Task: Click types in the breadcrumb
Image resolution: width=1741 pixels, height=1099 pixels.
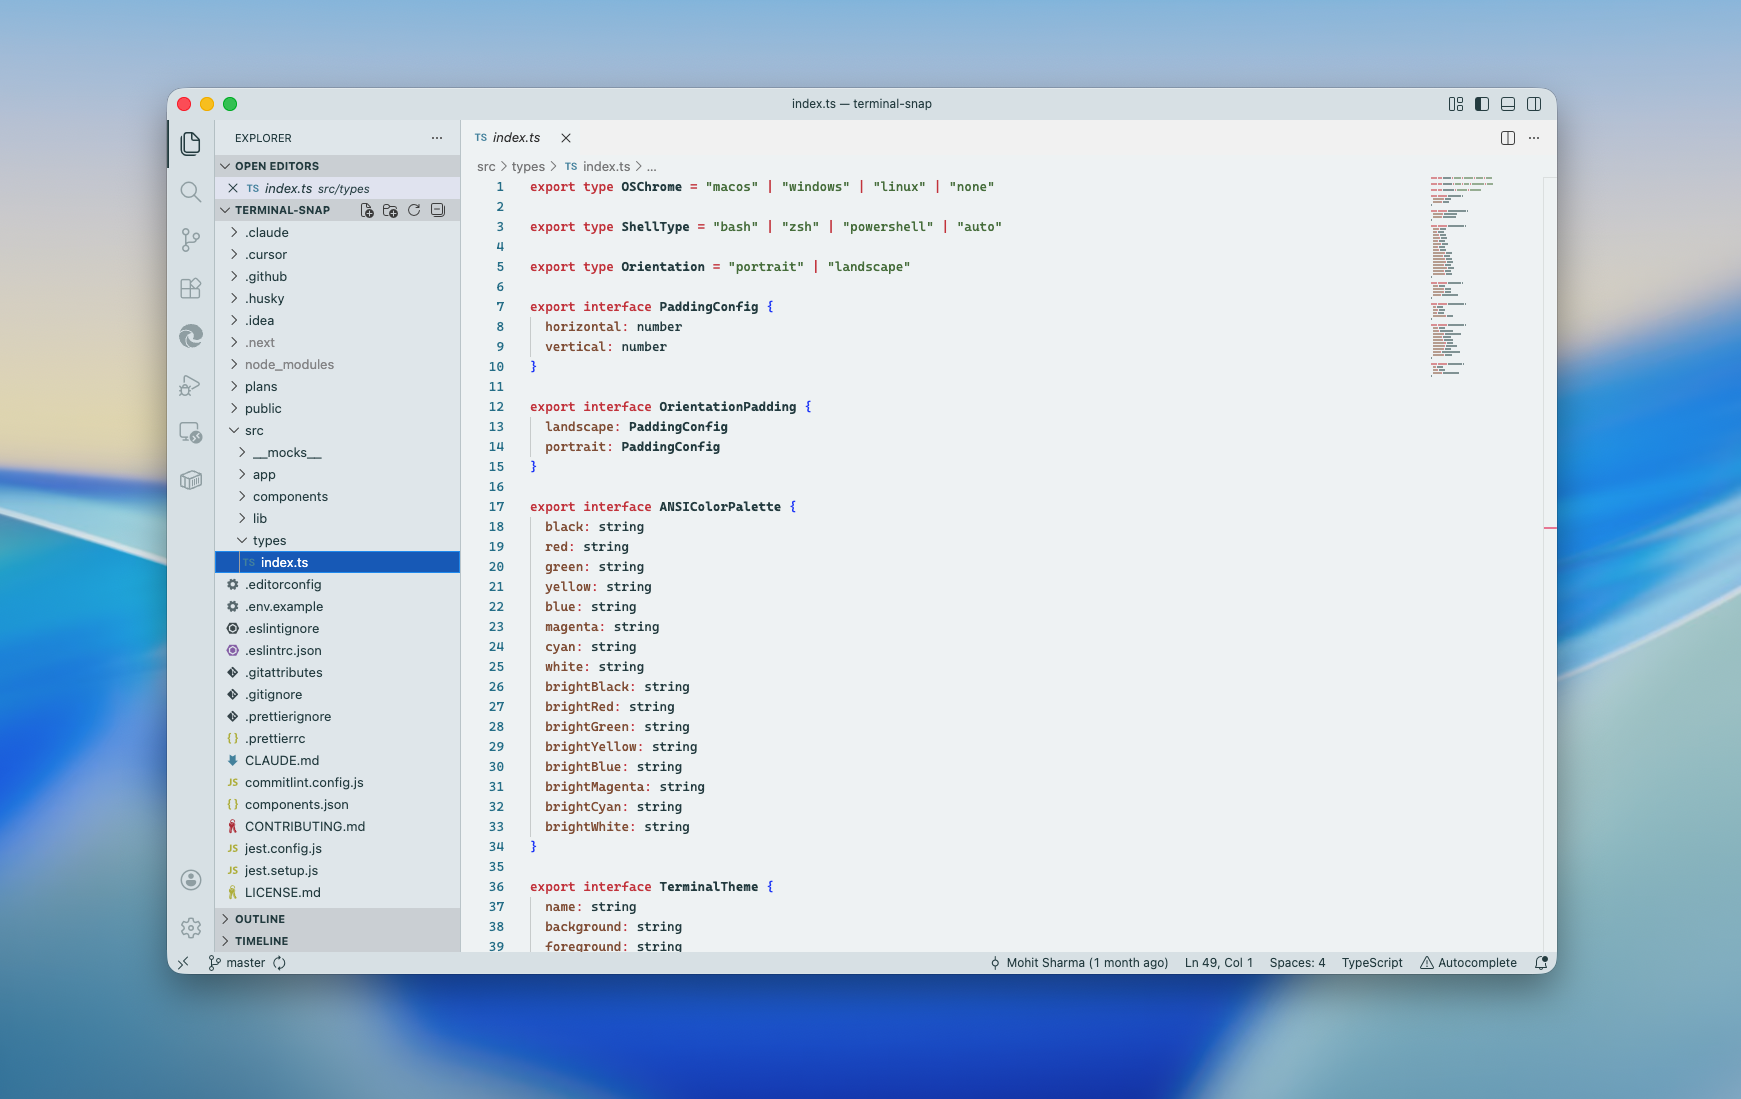Action: (528, 167)
